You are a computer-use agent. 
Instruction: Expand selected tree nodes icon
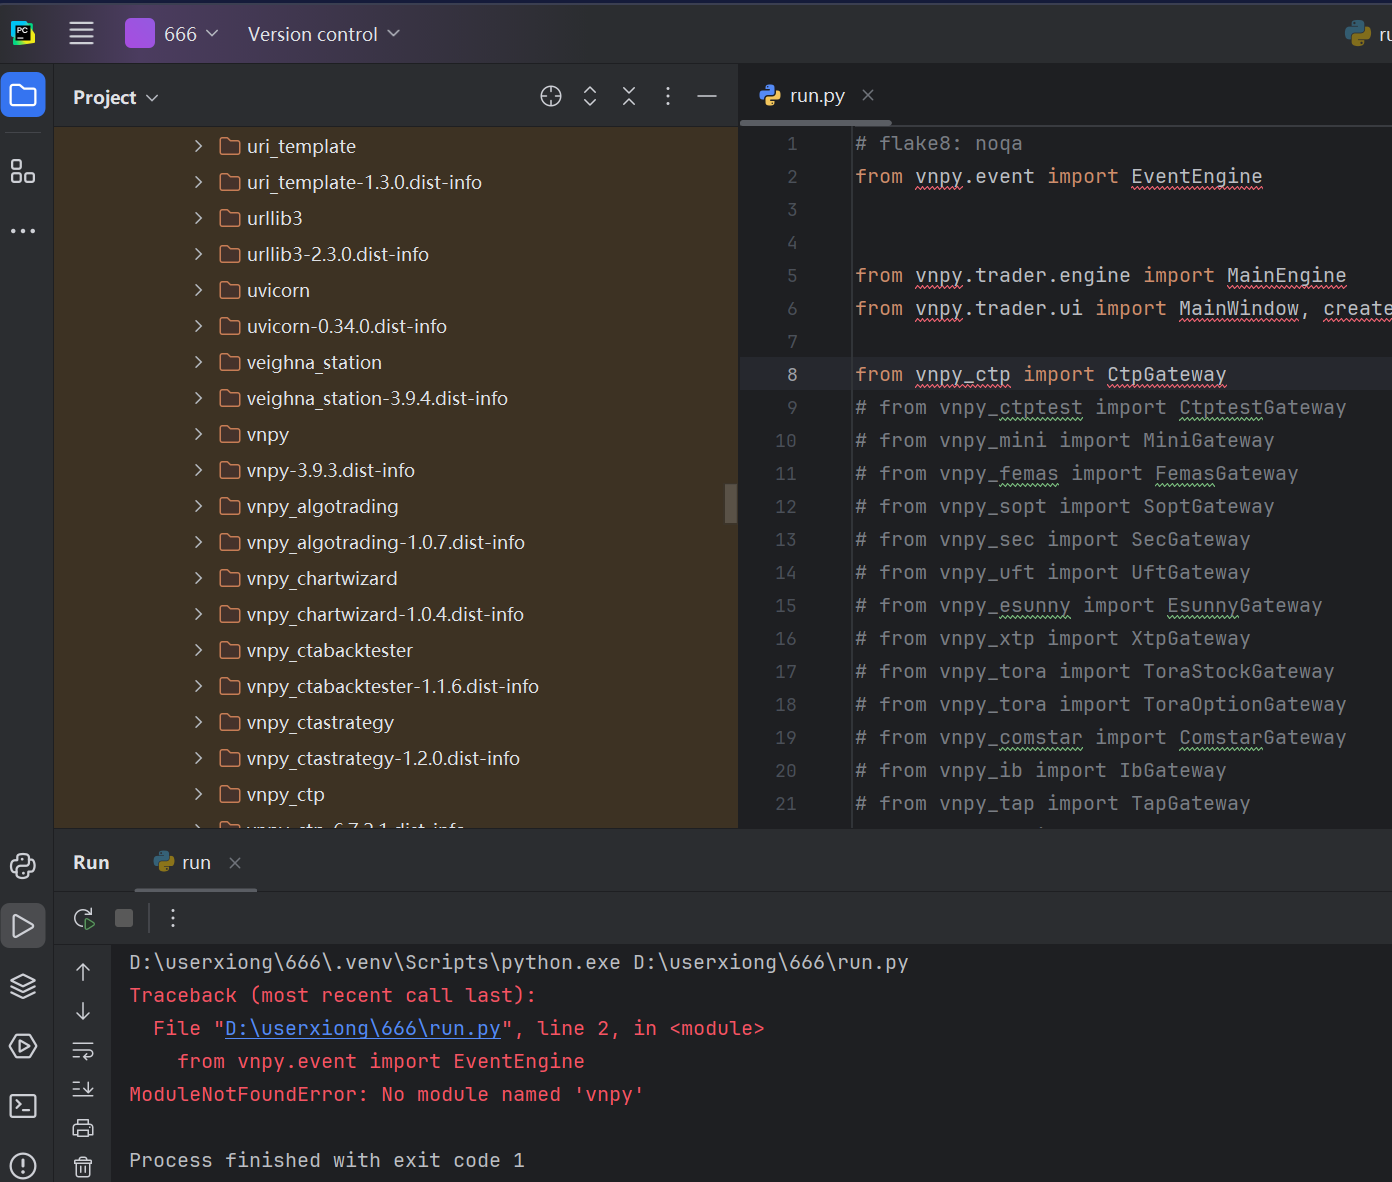(590, 96)
